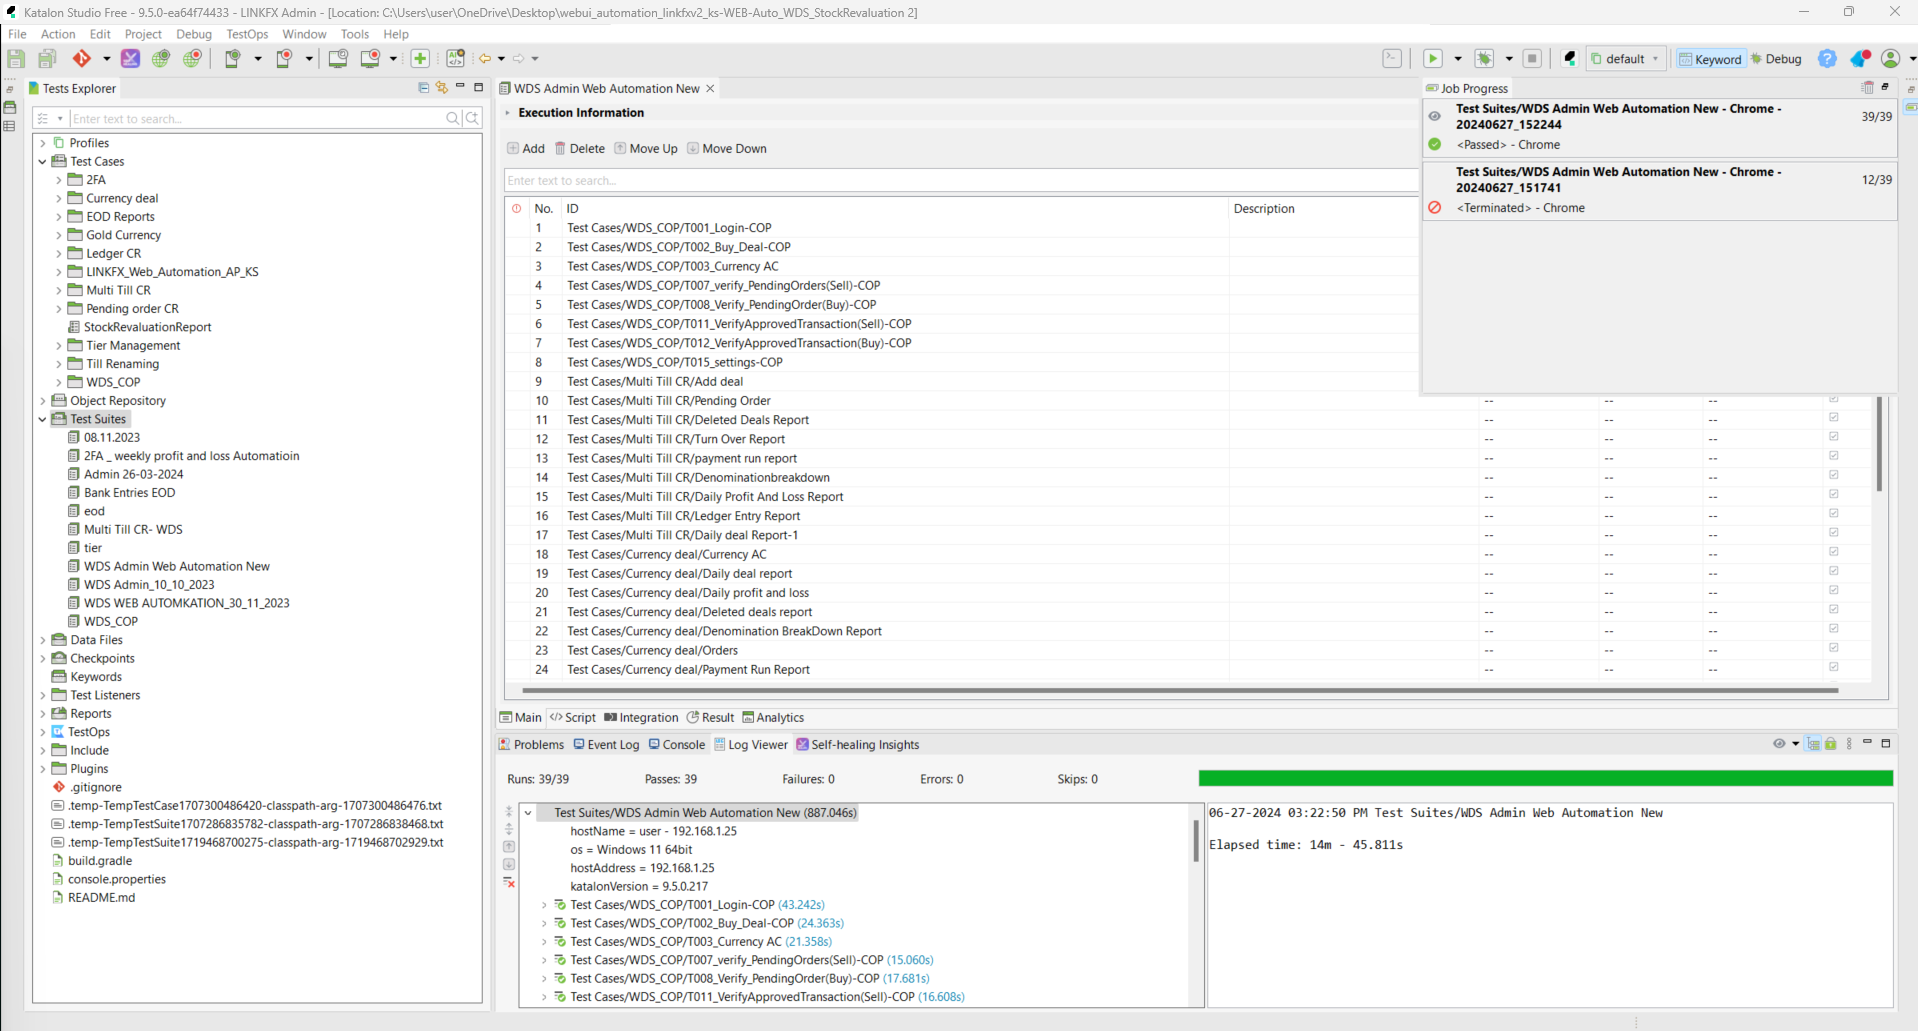Clear finished jobs in Job Progress
The height and width of the screenshot is (1031, 1918).
click(x=1867, y=88)
